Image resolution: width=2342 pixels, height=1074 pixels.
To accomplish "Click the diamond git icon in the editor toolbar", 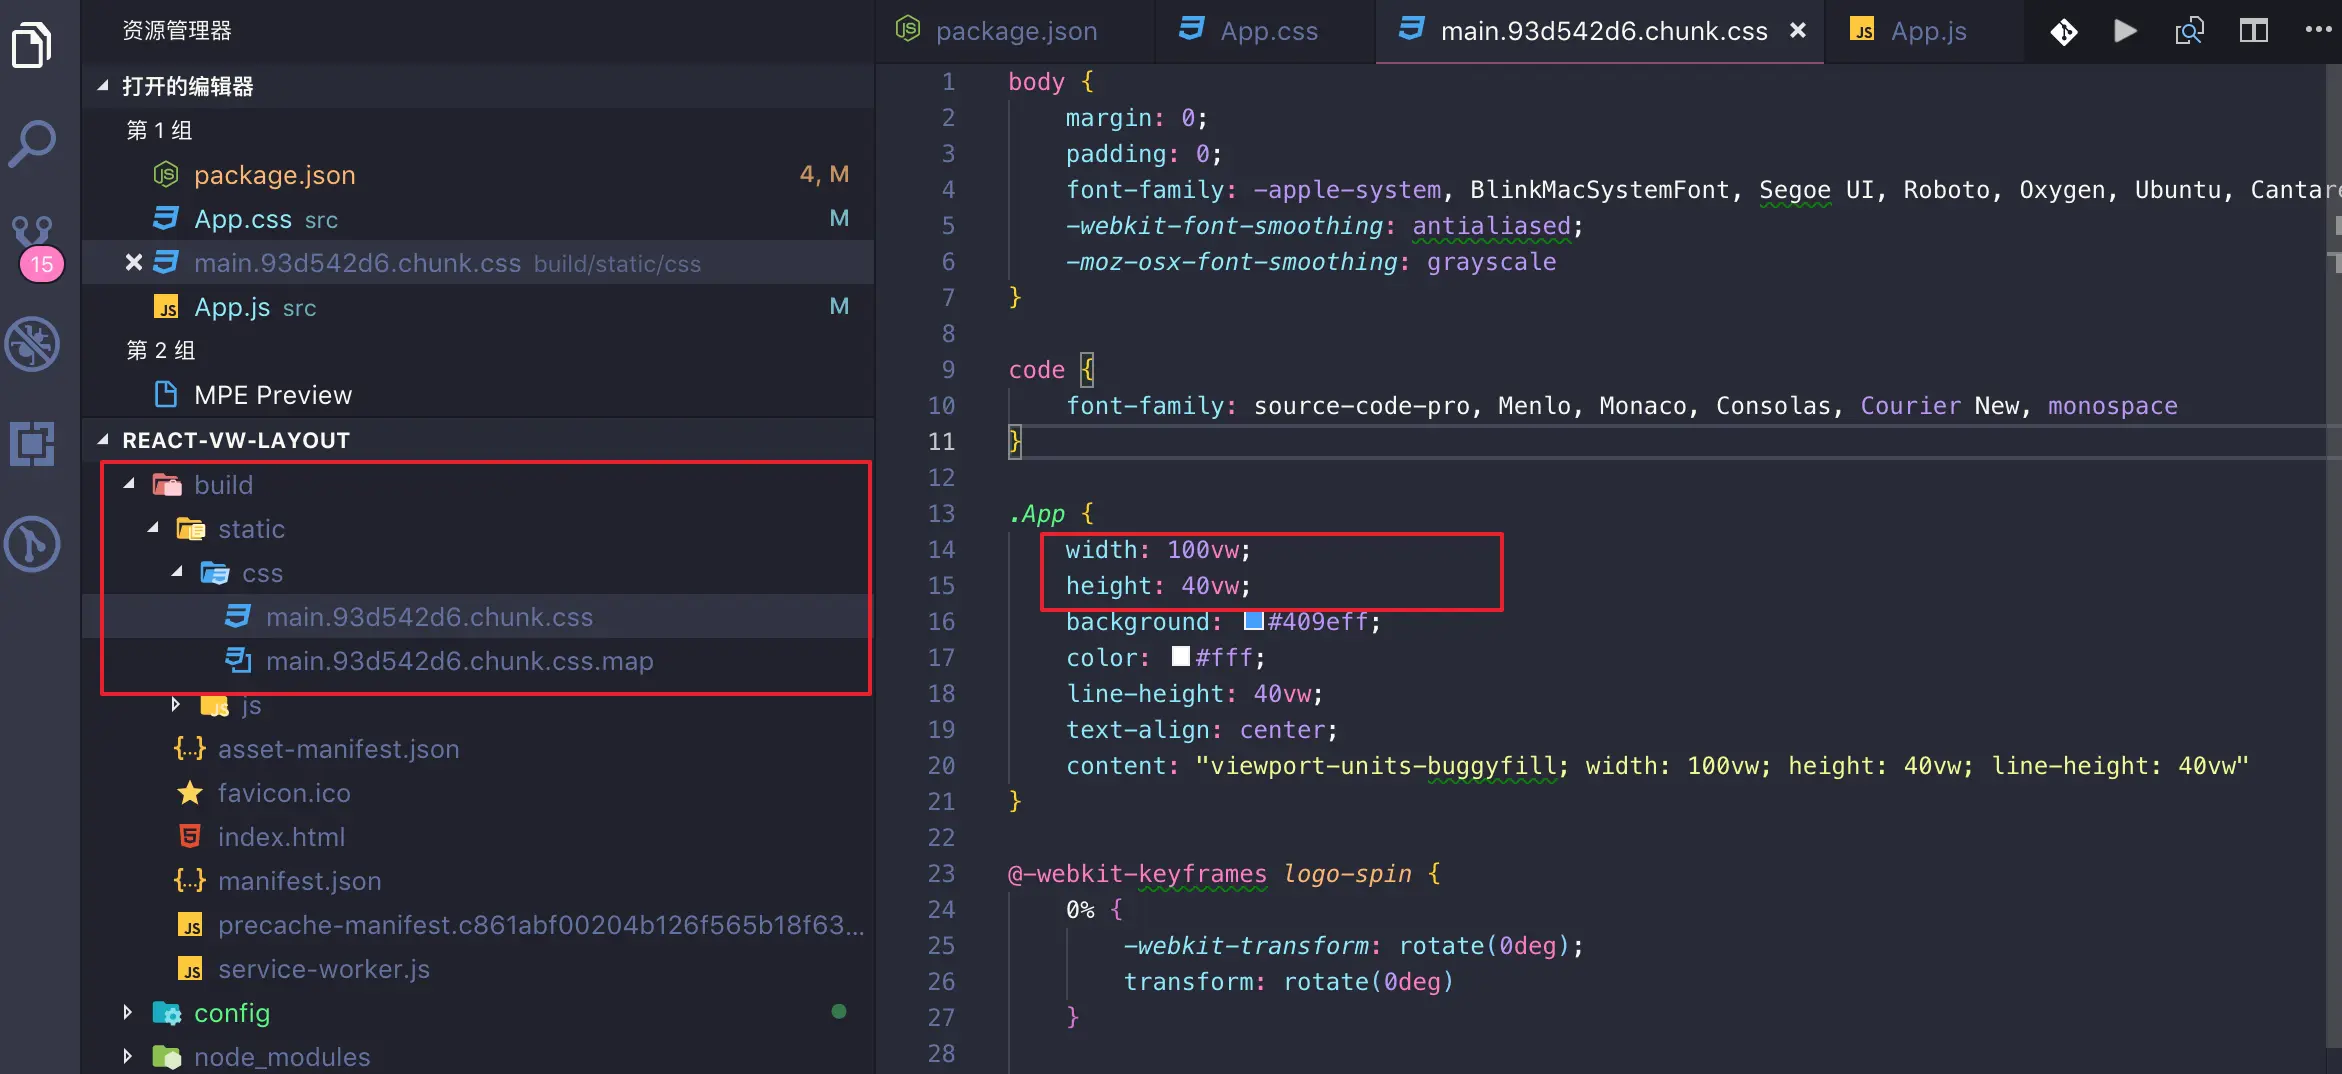I will tap(2064, 32).
